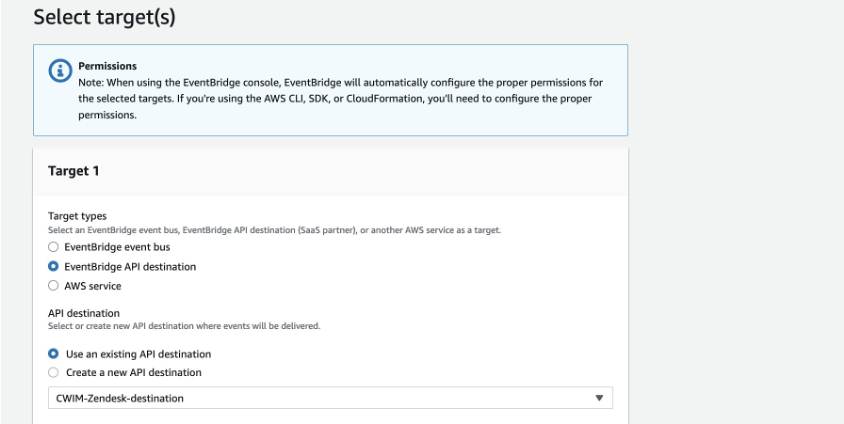Select AWS service as target type
The width and height of the screenshot is (844, 424).
[53, 286]
